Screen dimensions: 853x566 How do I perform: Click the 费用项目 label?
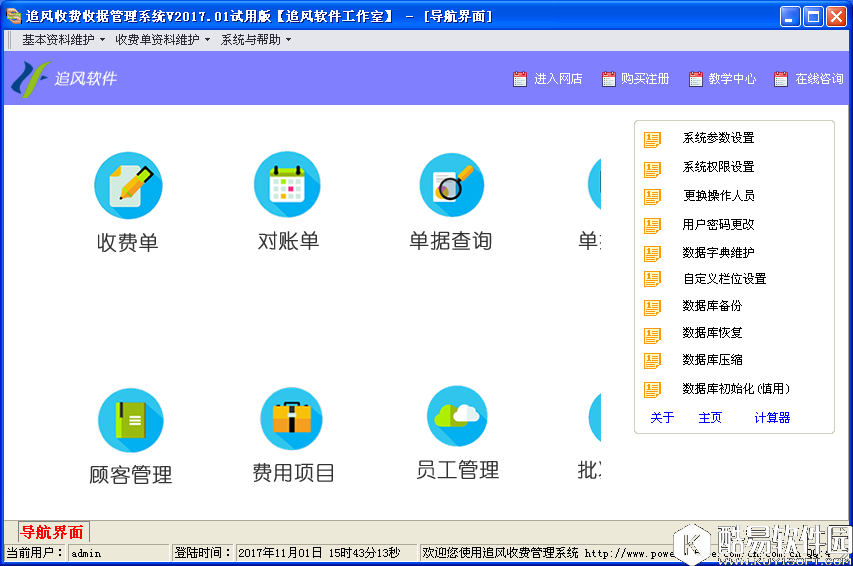coord(293,473)
